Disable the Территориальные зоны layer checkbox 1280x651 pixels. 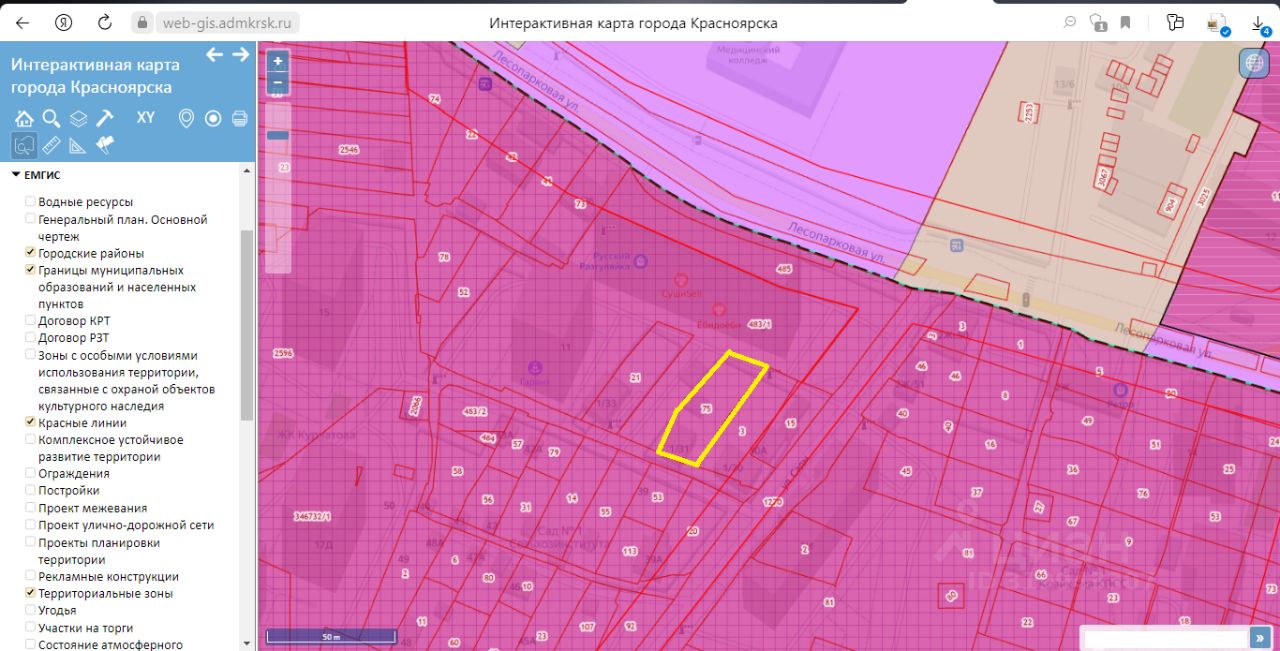pos(31,593)
